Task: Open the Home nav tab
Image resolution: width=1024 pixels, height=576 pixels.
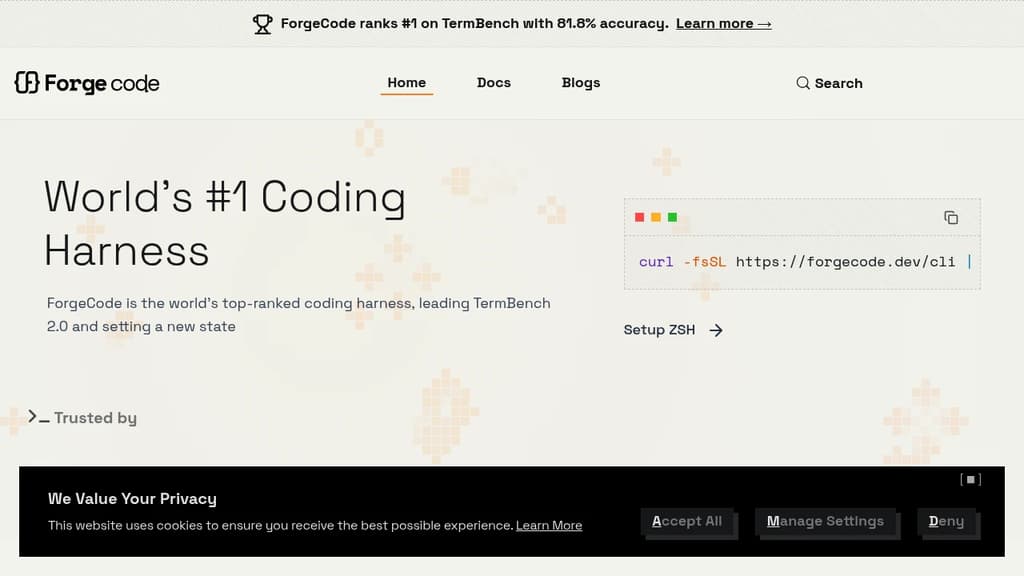Action: (x=406, y=83)
